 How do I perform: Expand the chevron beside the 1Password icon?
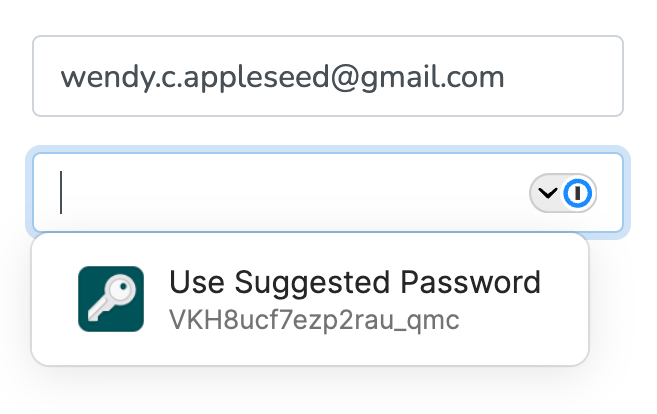pyautogui.click(x=547, y=193)
